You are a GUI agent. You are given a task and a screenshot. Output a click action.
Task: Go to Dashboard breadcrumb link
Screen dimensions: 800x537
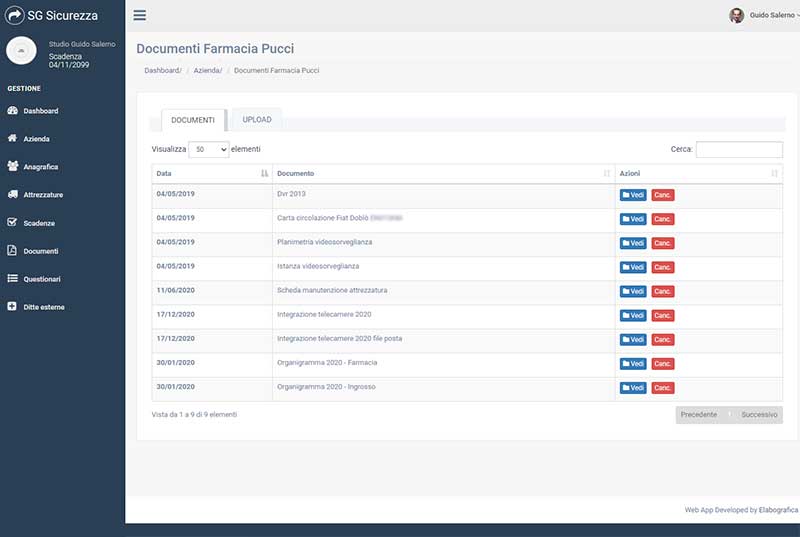point(163,70)
